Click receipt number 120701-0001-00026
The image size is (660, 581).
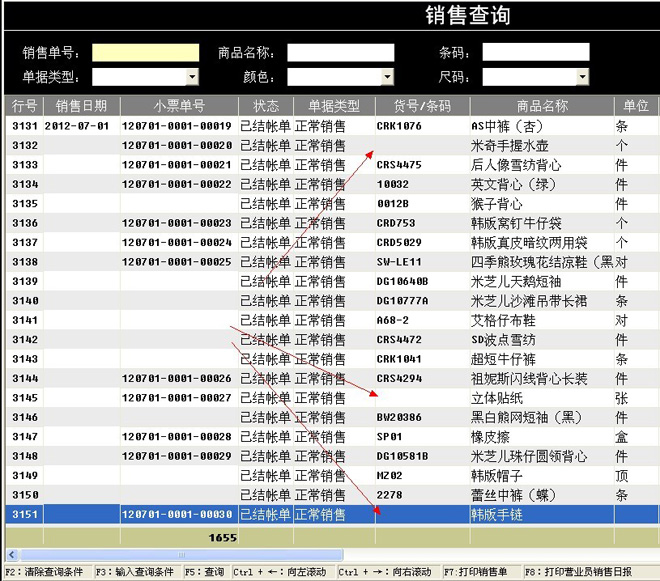tap(177, 378)
